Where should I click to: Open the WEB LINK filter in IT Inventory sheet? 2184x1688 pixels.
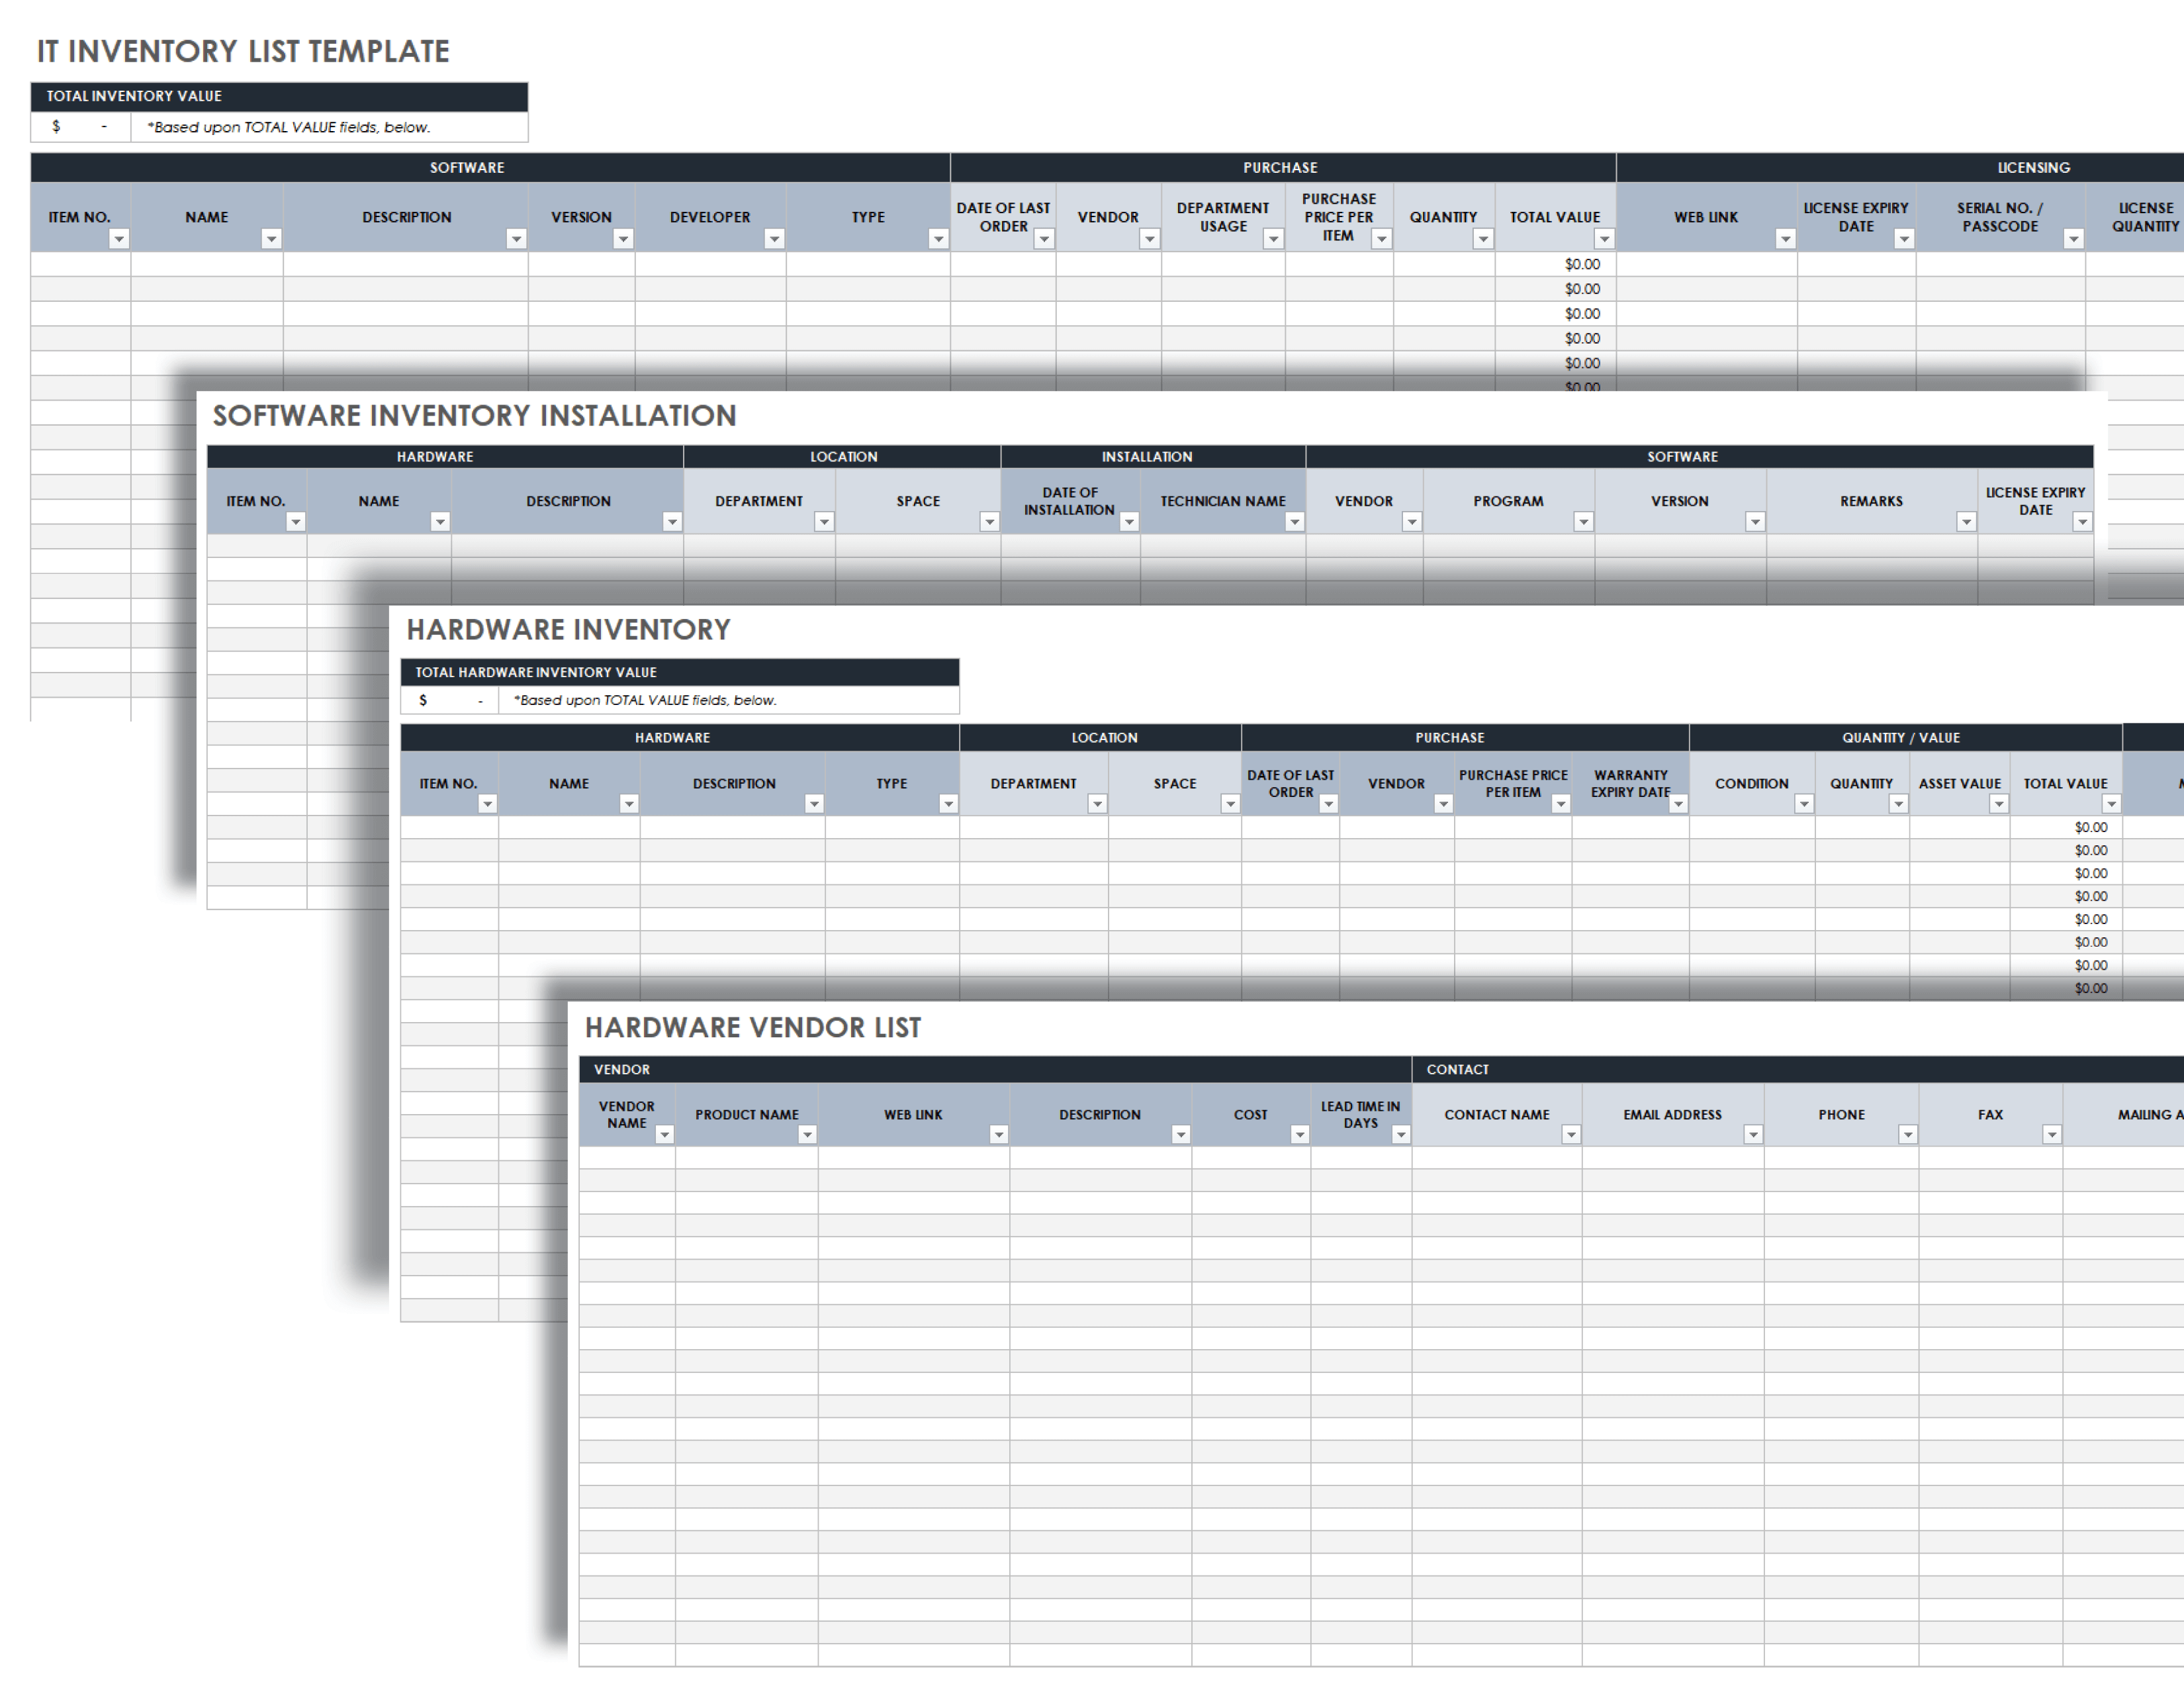pos(1785,239)
